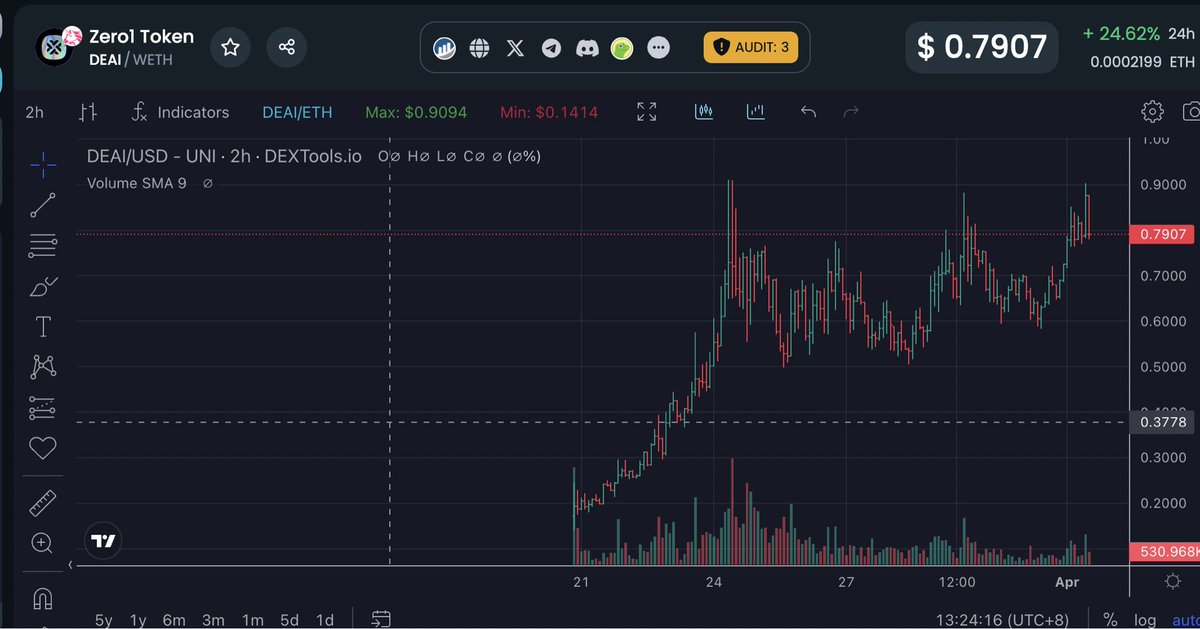The image size is (1200, 629).
Task: Select the brush drawing tool
Action: [x=43, y=287]
